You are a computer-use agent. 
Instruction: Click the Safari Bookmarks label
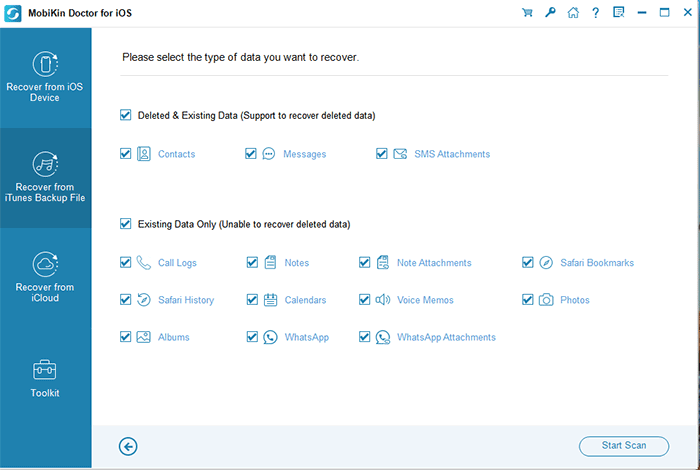pyautogui.click(x=597, y=263)
